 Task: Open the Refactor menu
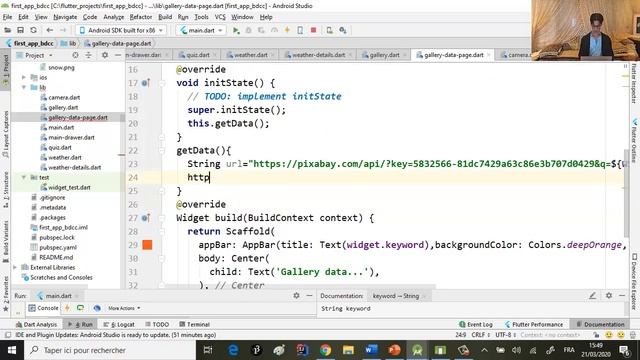coord(141,17)
